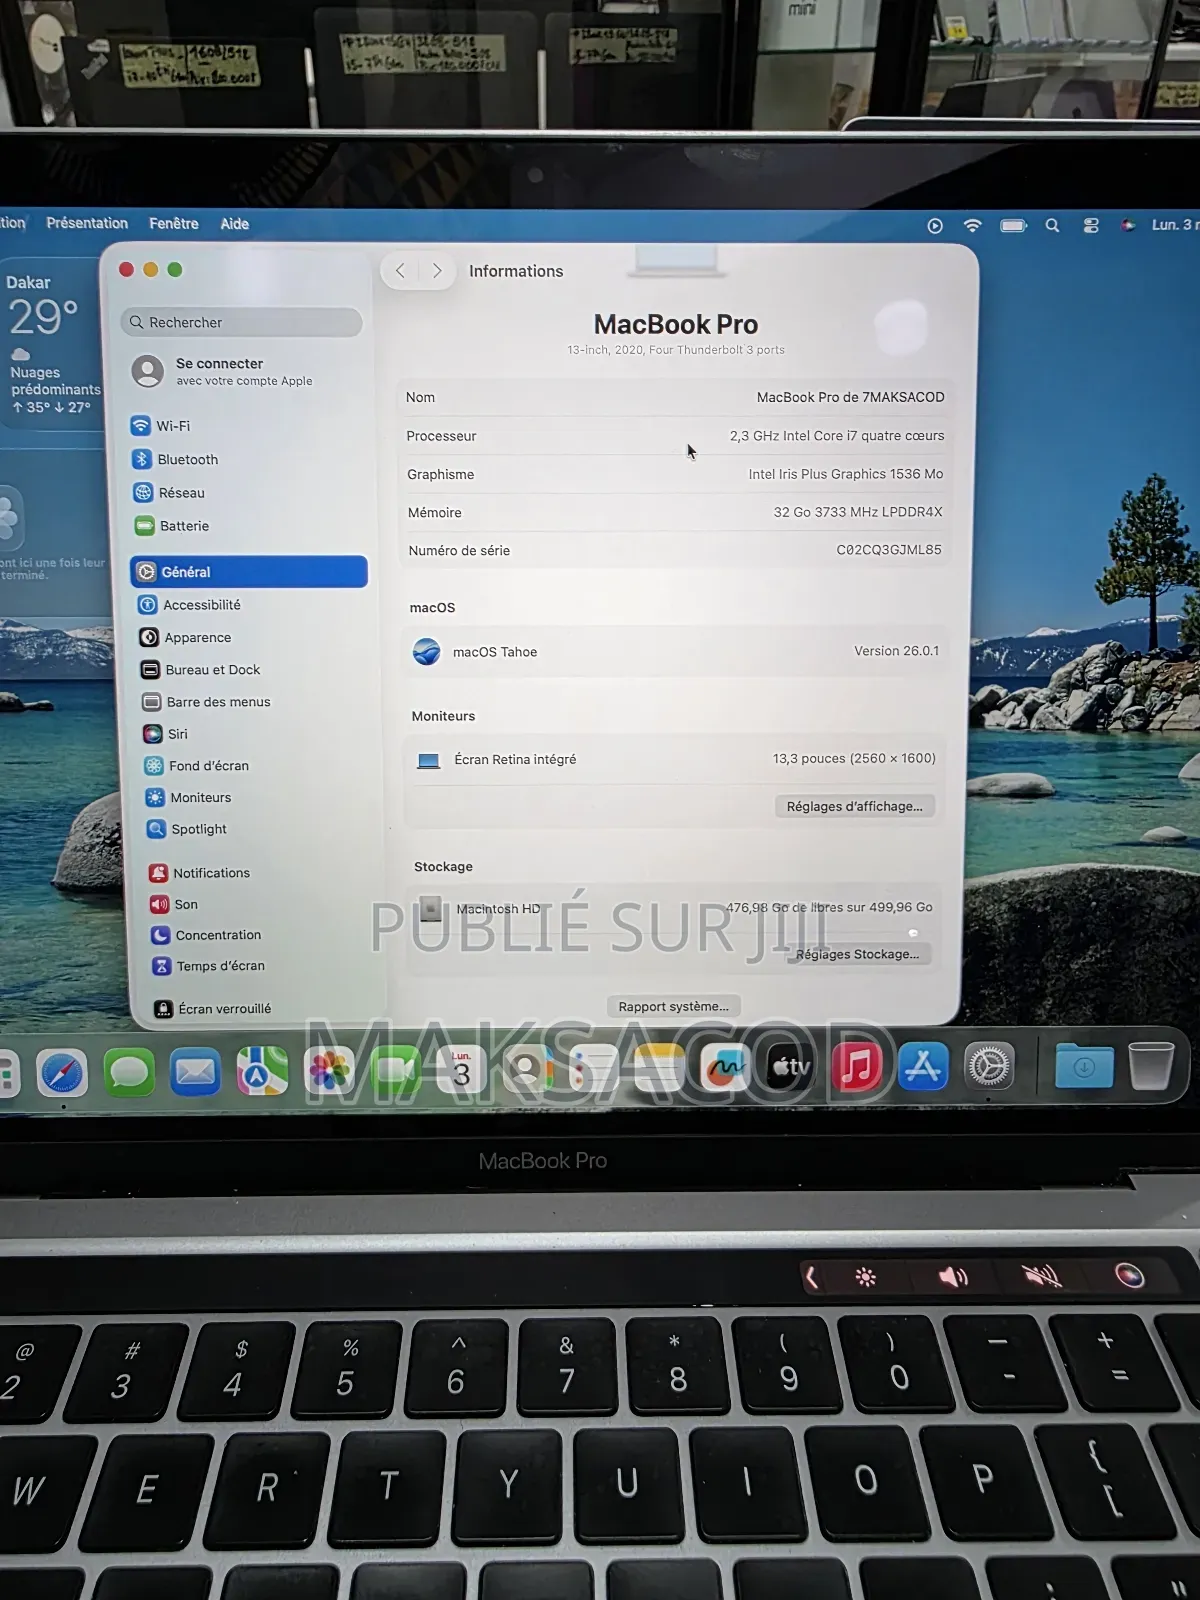1200x1600 pixels.
Task: Open Spotlight settings
Action: click(x=187, y=828)
